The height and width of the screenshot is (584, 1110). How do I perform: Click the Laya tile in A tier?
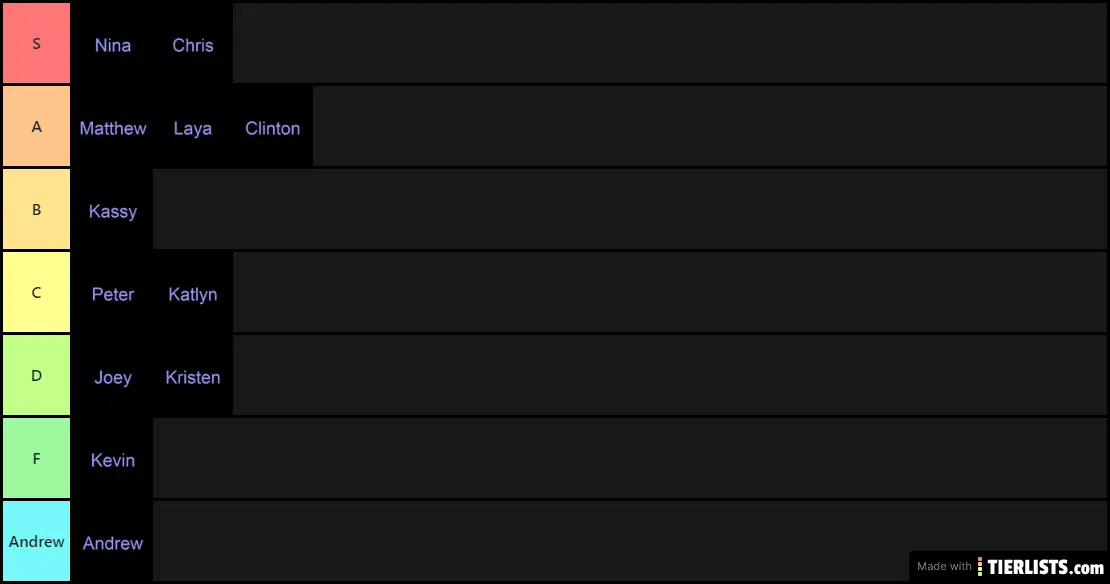tap(193, 126)
